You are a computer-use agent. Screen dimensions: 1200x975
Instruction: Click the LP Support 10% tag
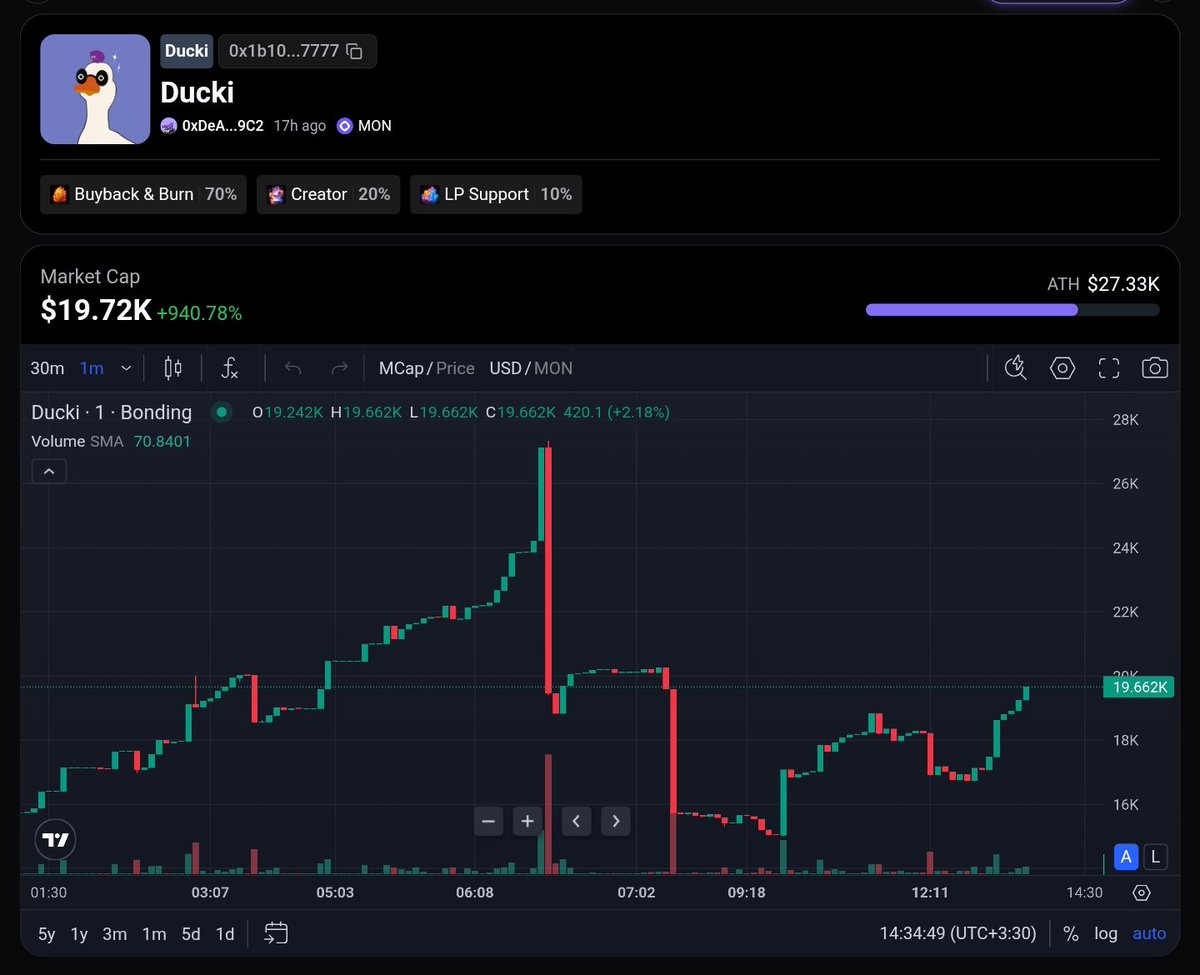[496, 194]
